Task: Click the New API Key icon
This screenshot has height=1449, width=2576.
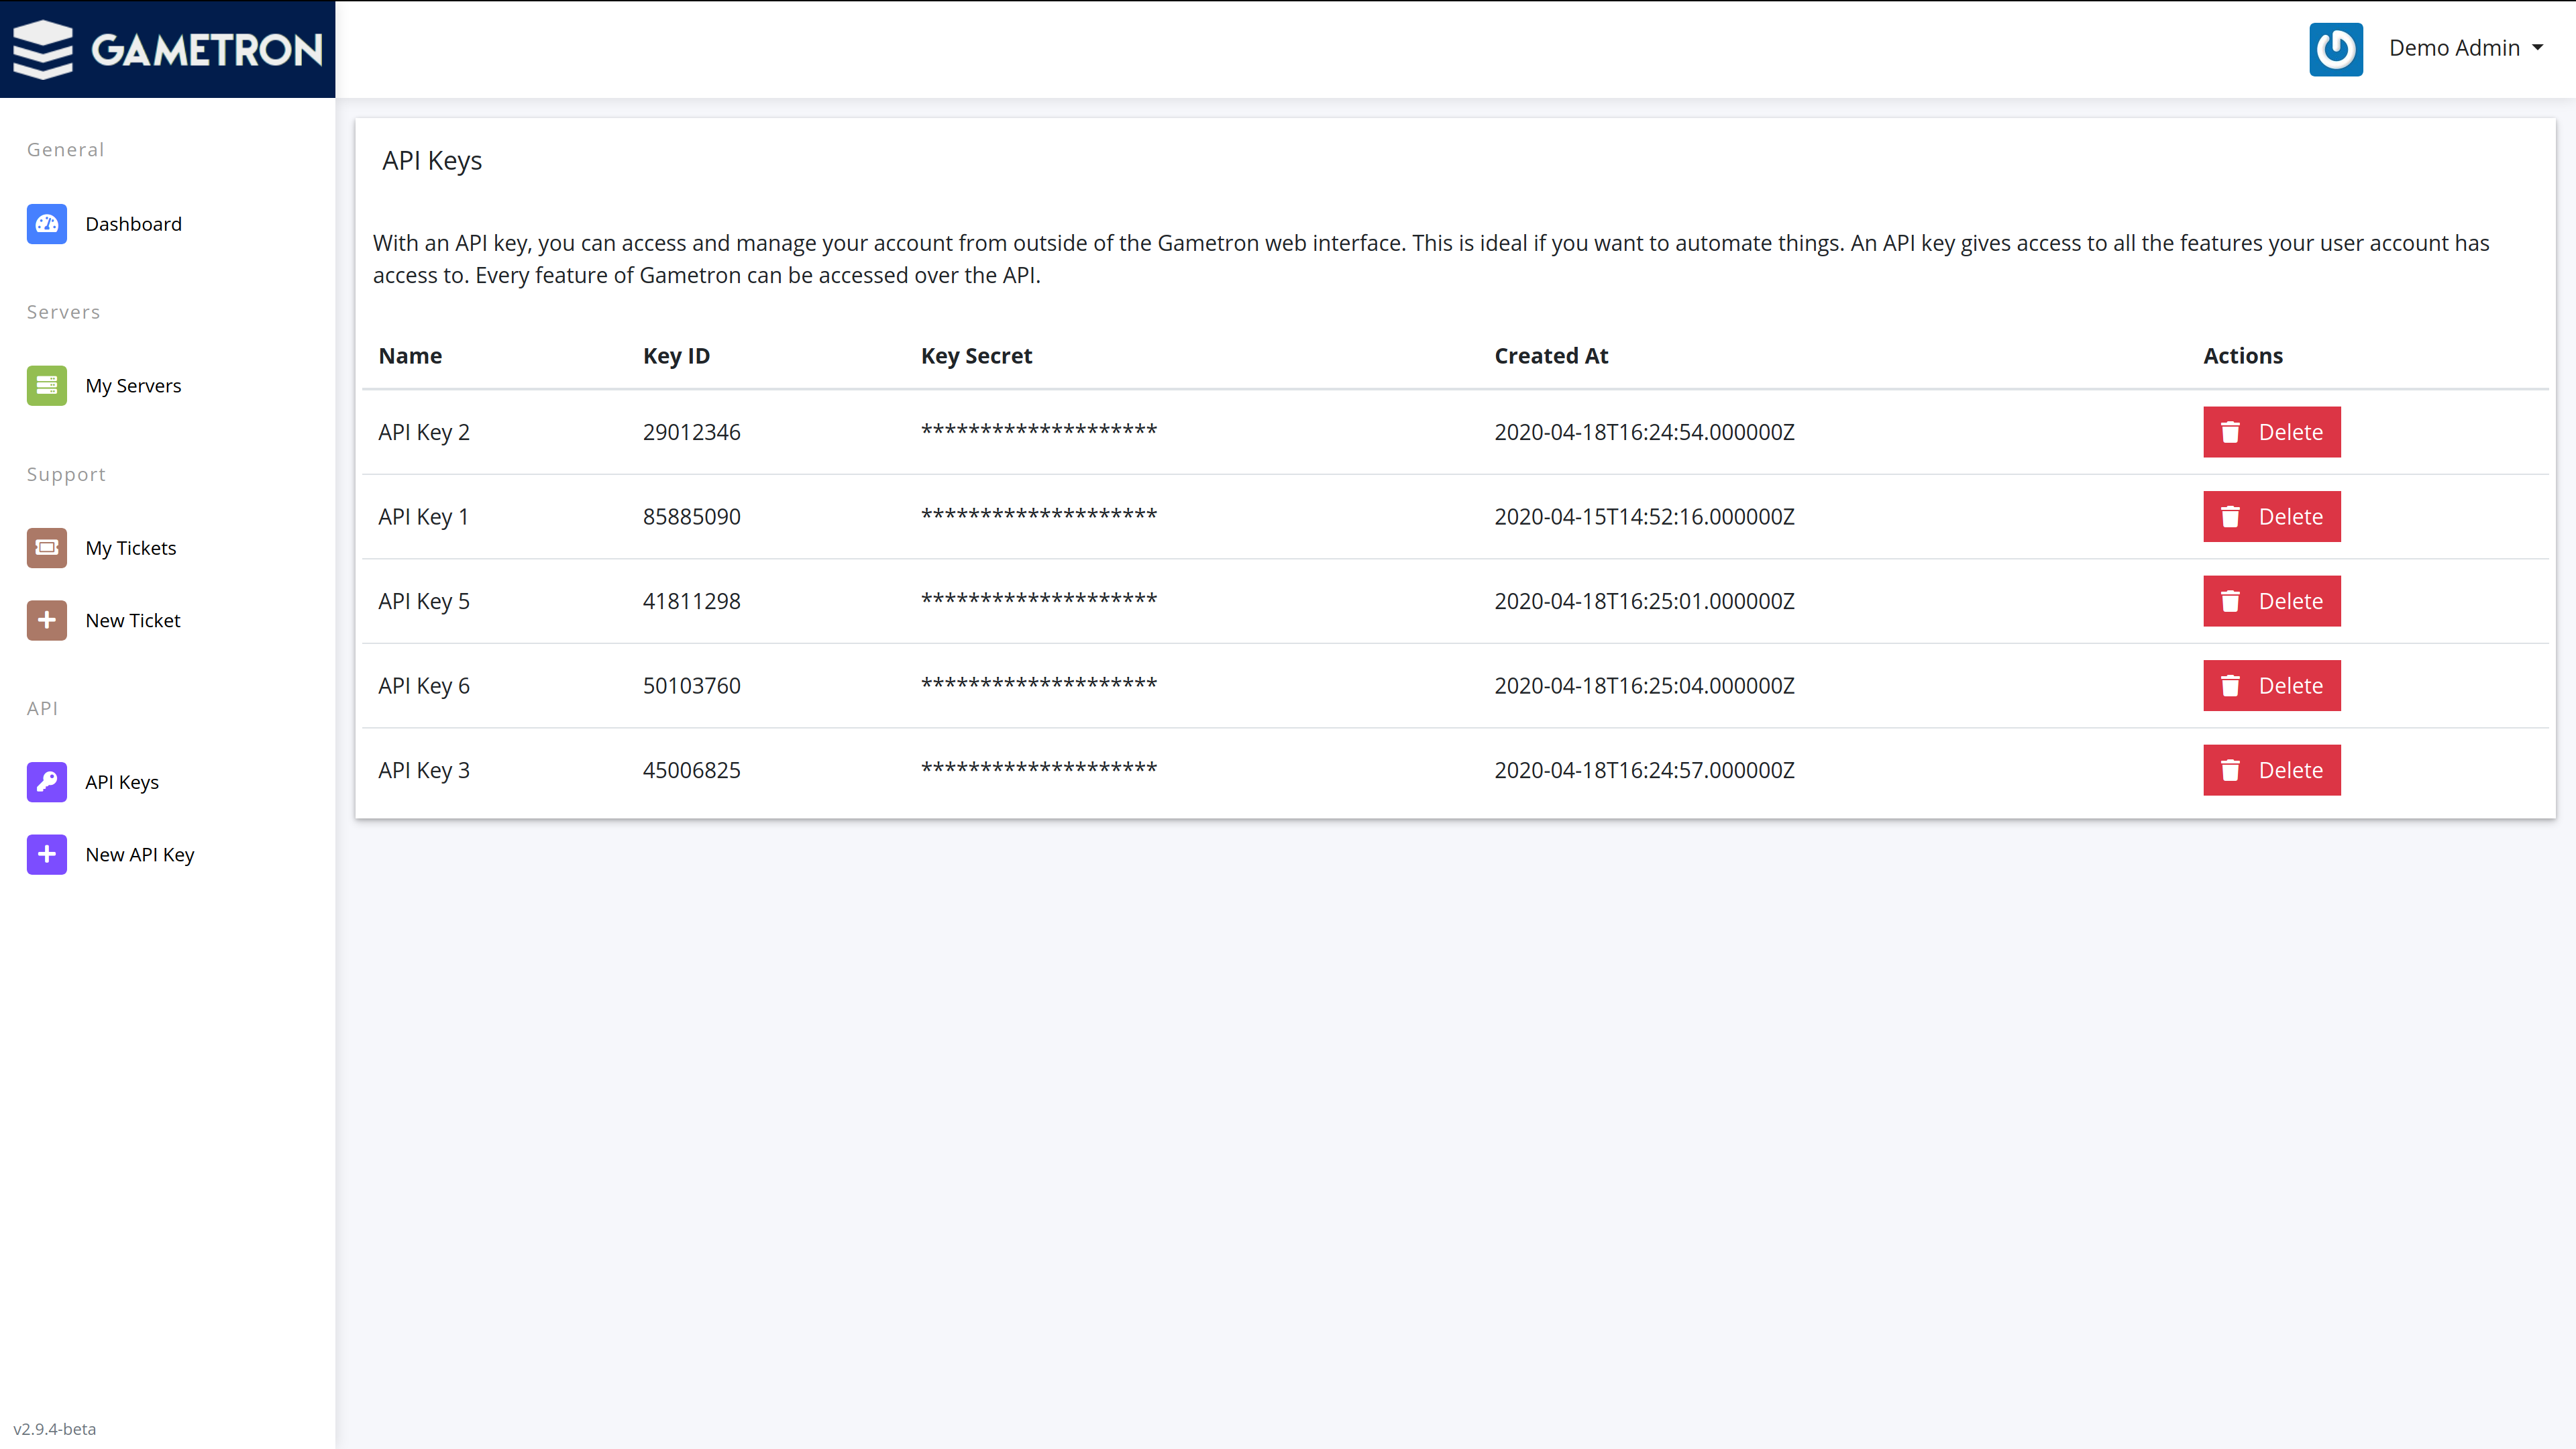Action: 48,855
